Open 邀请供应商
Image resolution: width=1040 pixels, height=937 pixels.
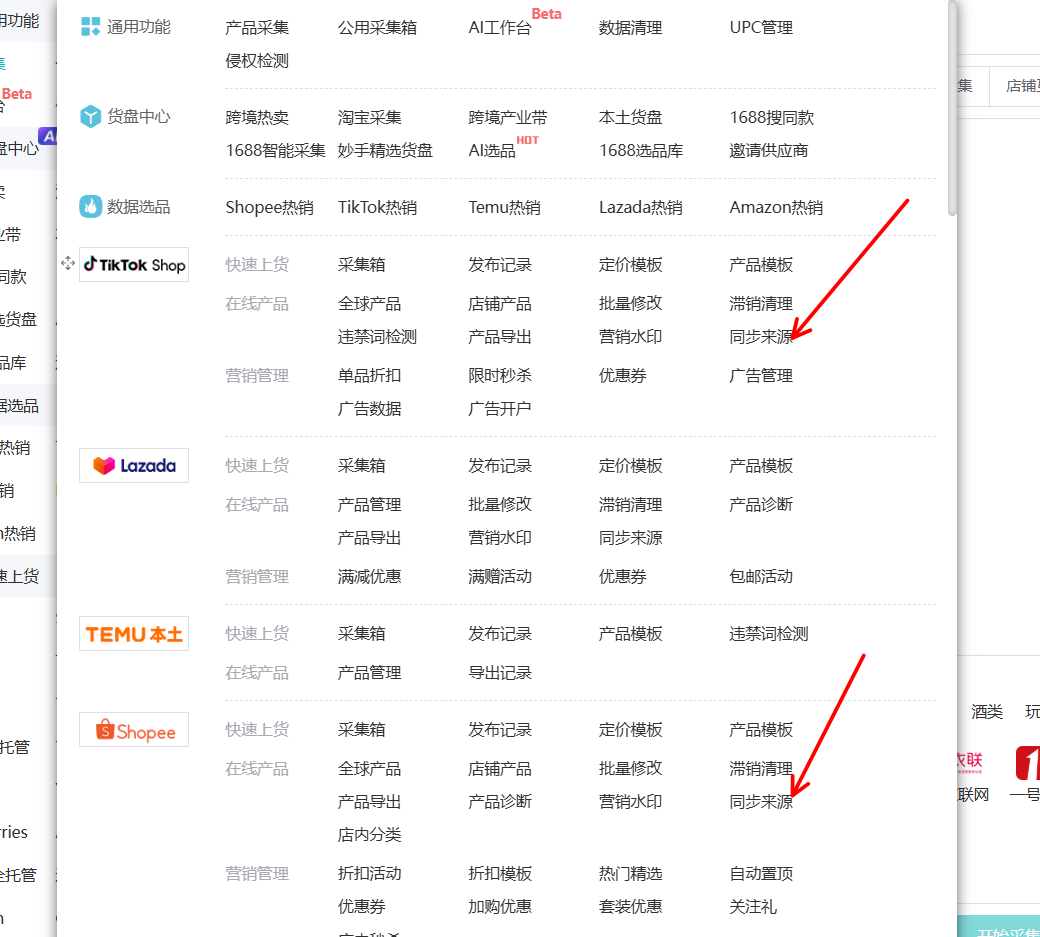(769, 151)
